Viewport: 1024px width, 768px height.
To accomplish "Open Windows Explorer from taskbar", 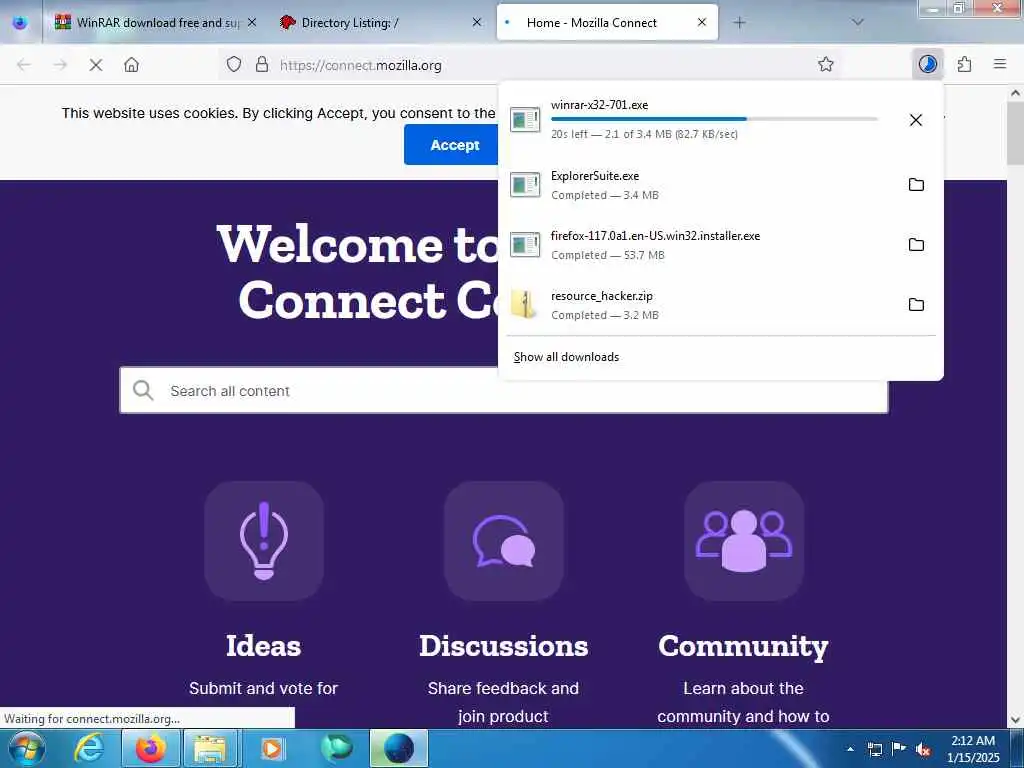I will 210,748.
